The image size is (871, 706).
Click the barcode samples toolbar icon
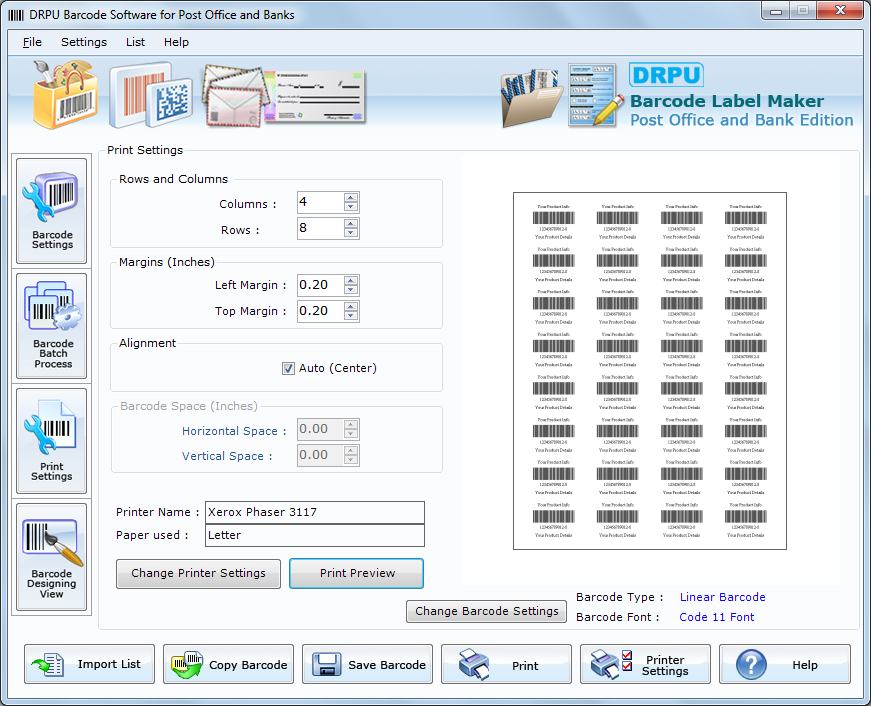(x=150, y=95)
